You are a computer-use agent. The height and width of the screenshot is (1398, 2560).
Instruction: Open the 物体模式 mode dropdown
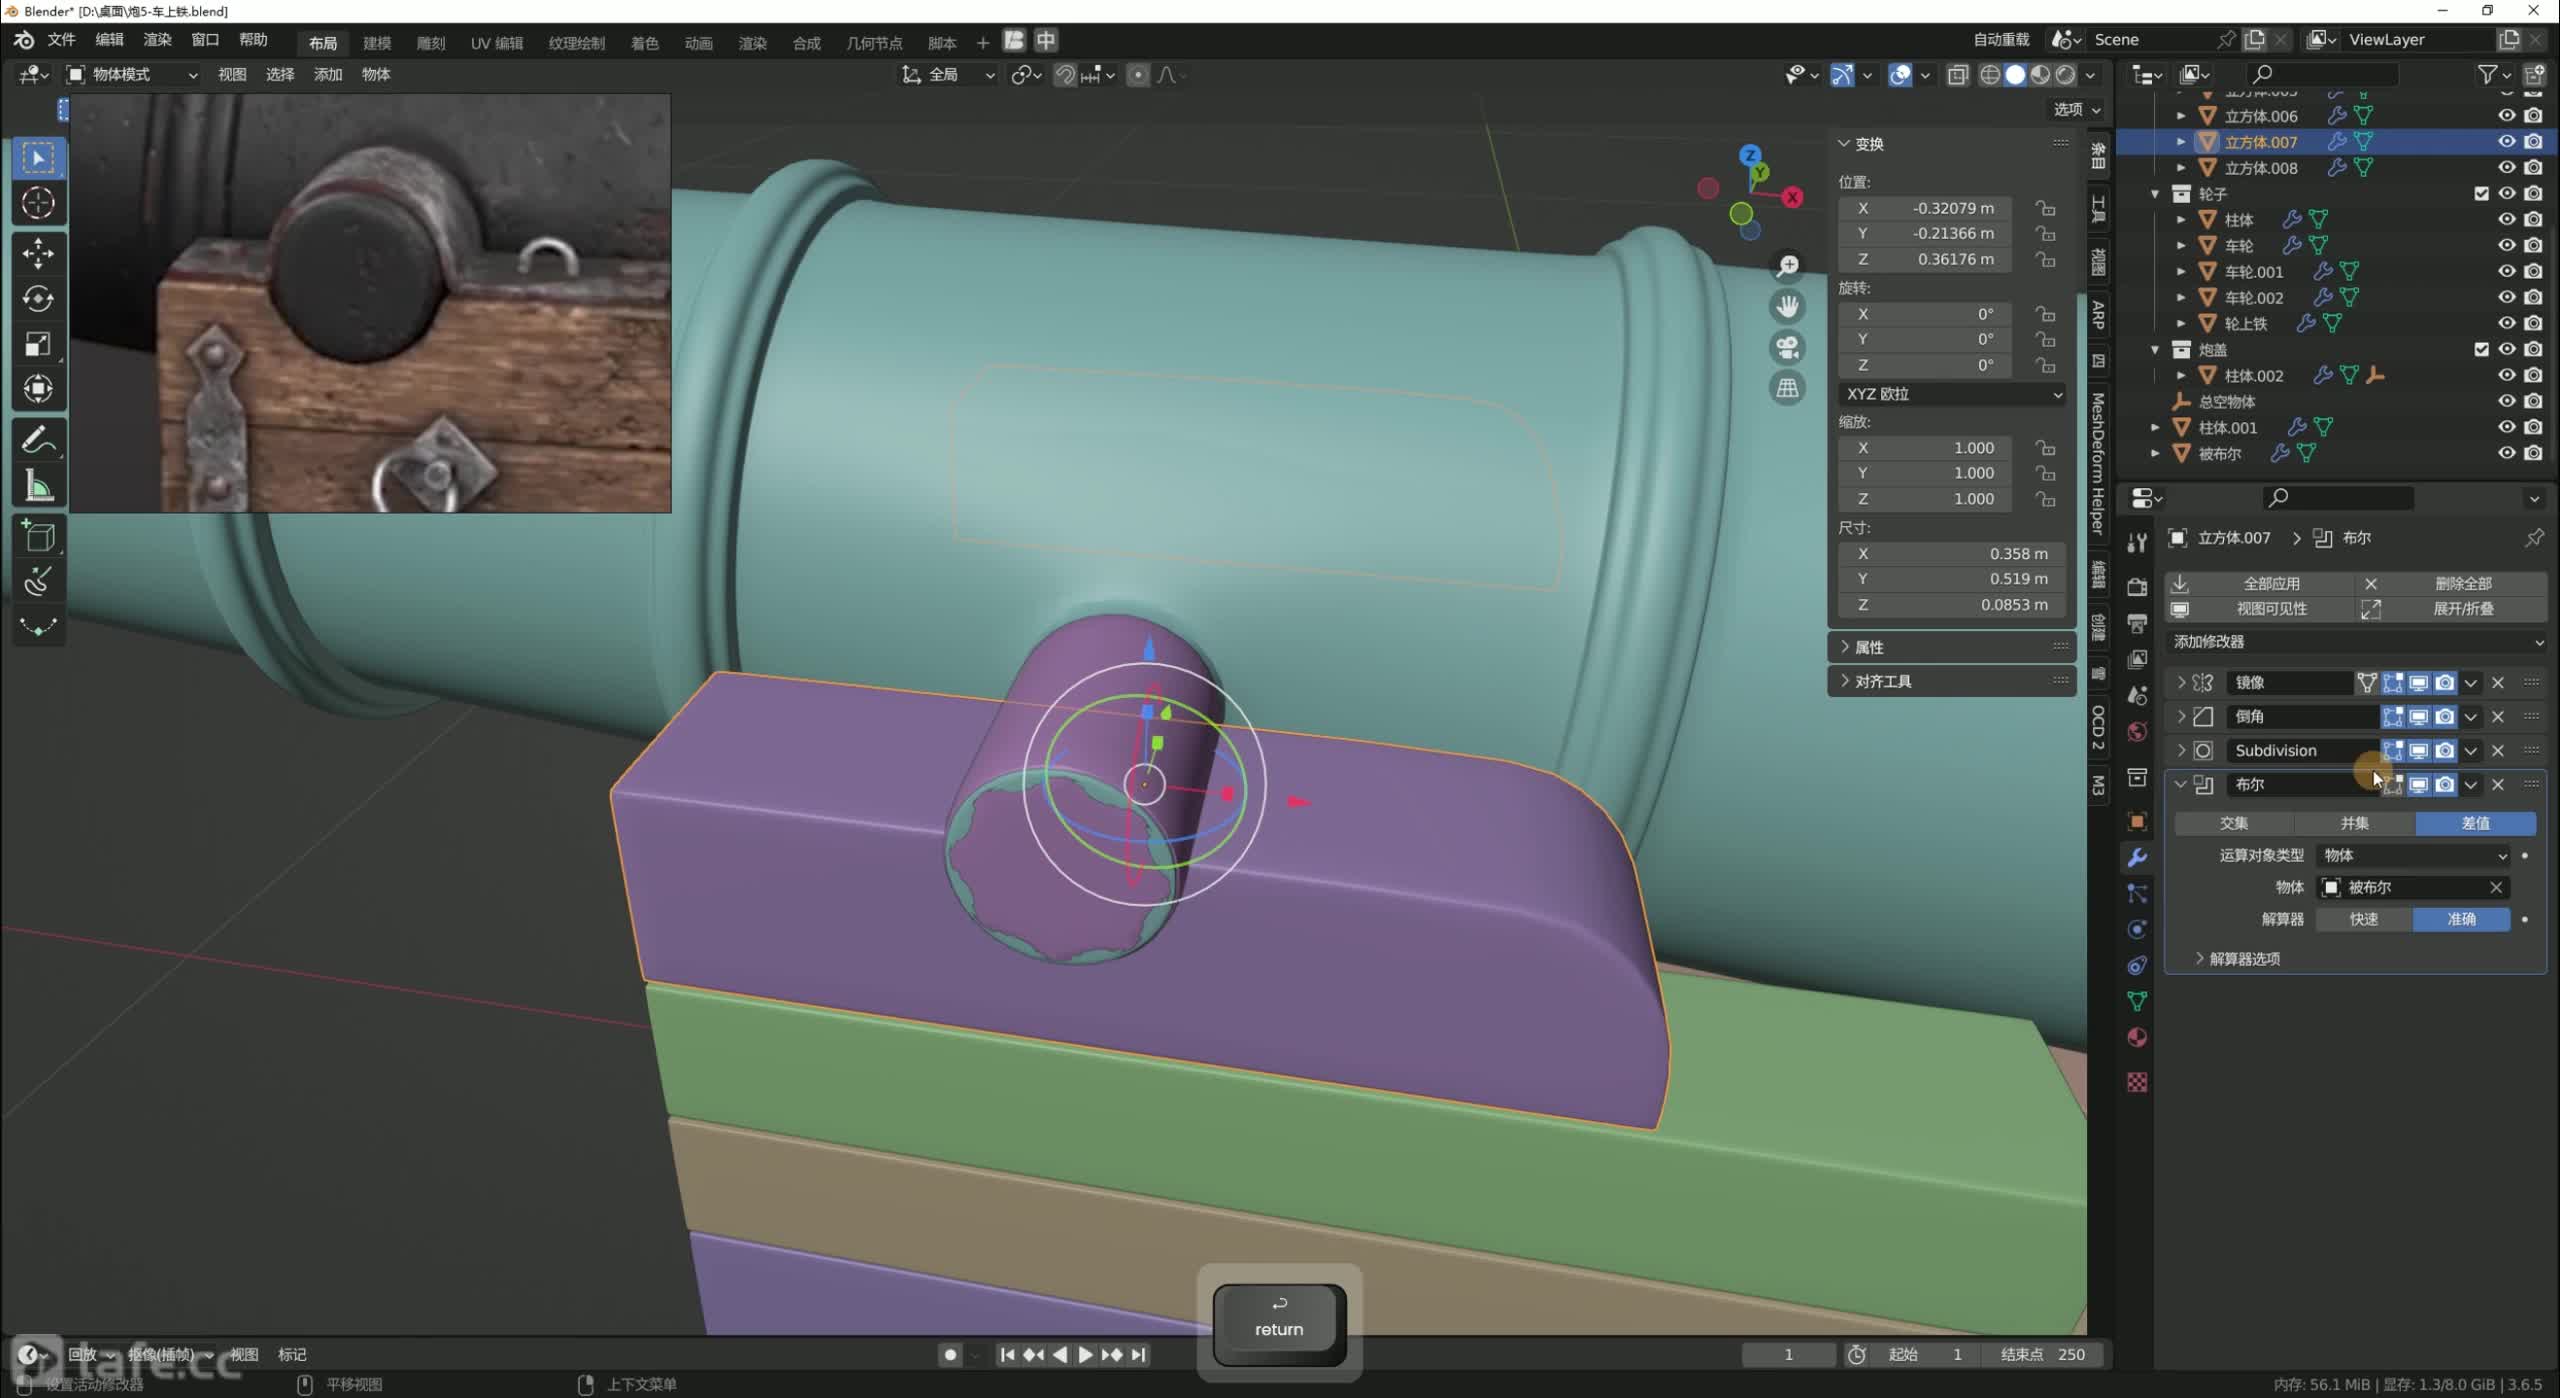pyautogui.click(x=132, y=75)
